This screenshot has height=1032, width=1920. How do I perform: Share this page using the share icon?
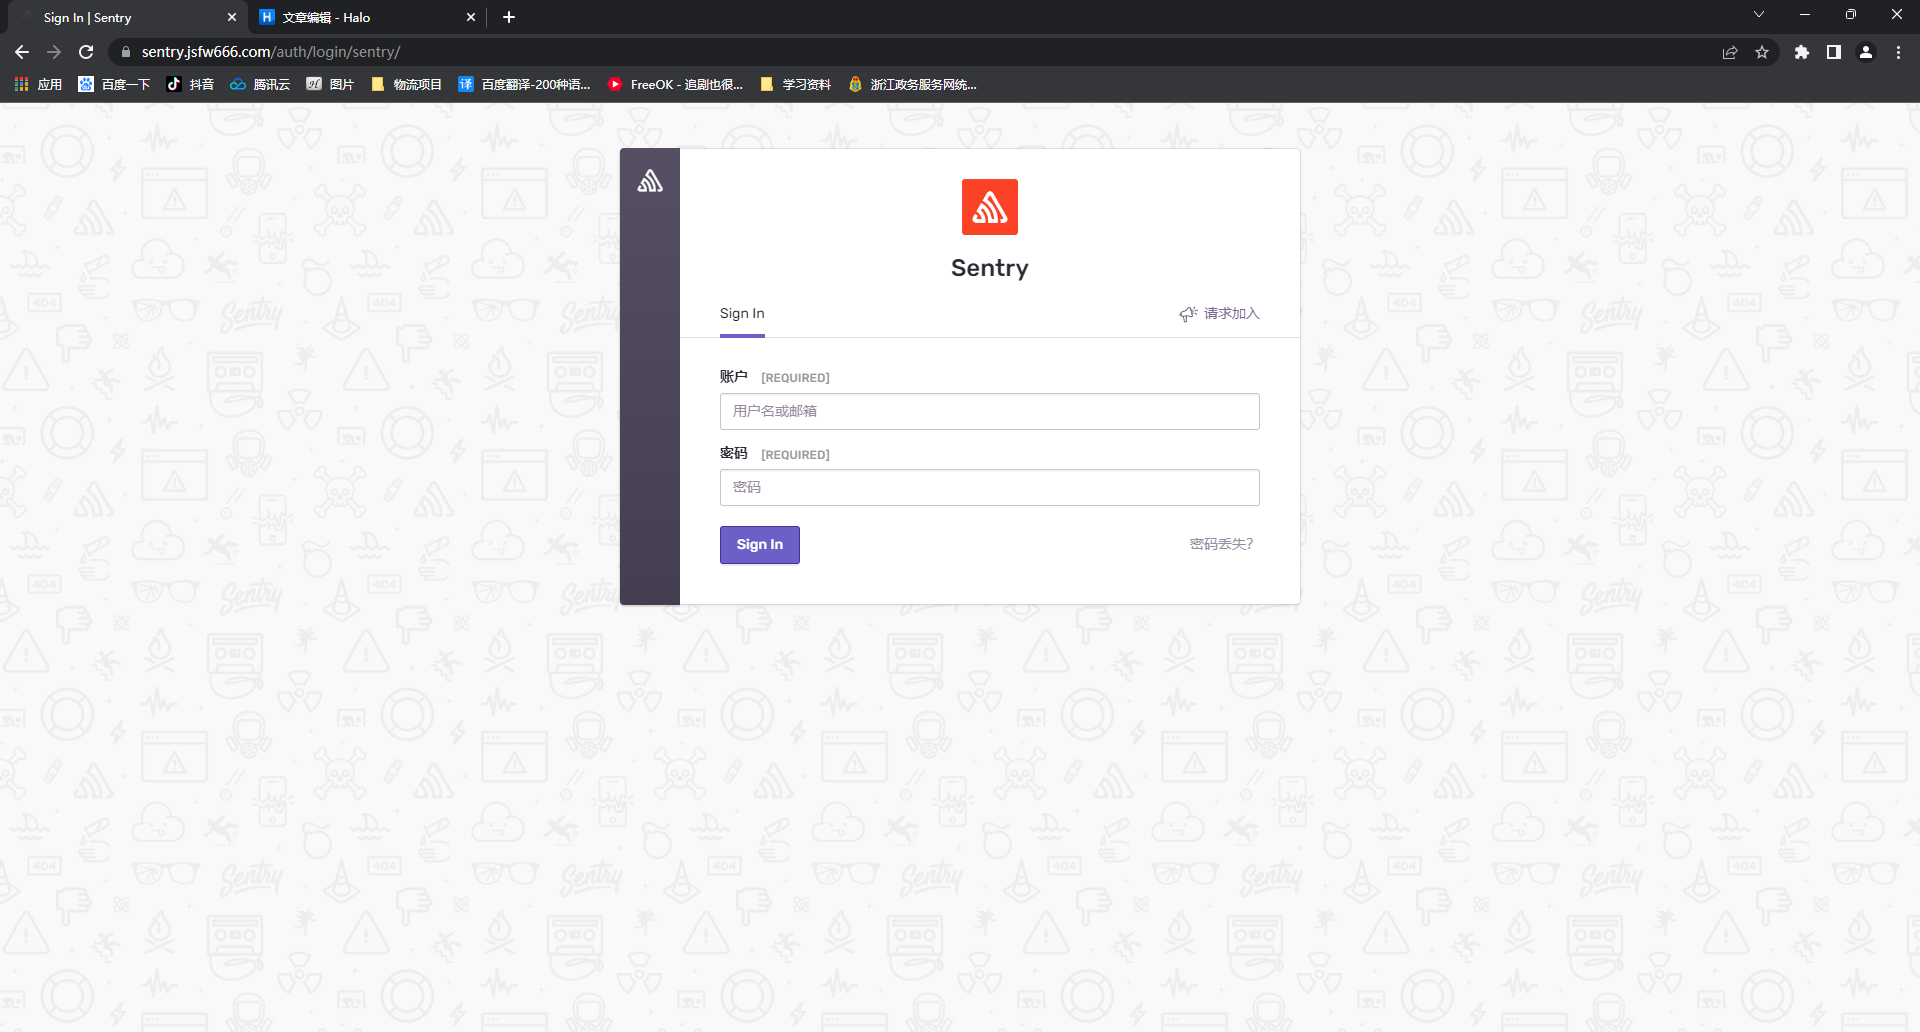(1730, 52)
